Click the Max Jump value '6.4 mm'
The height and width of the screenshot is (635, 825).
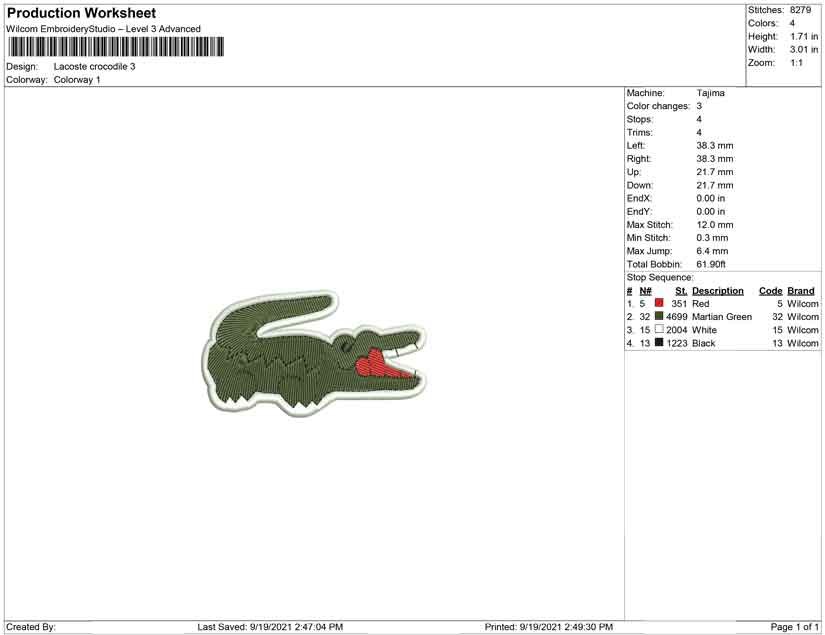click(712, 251)
